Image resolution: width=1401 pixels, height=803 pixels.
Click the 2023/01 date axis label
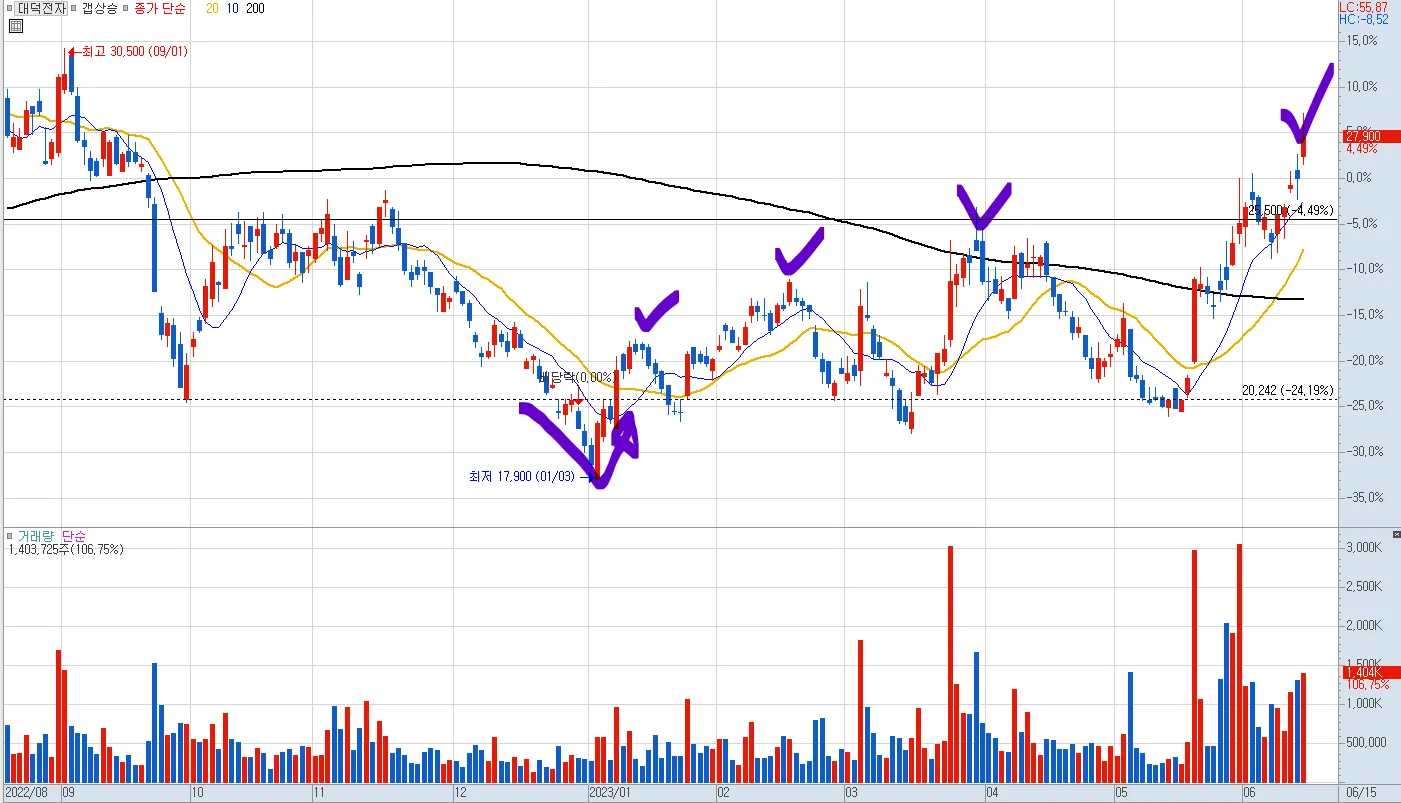pos(610,792)
